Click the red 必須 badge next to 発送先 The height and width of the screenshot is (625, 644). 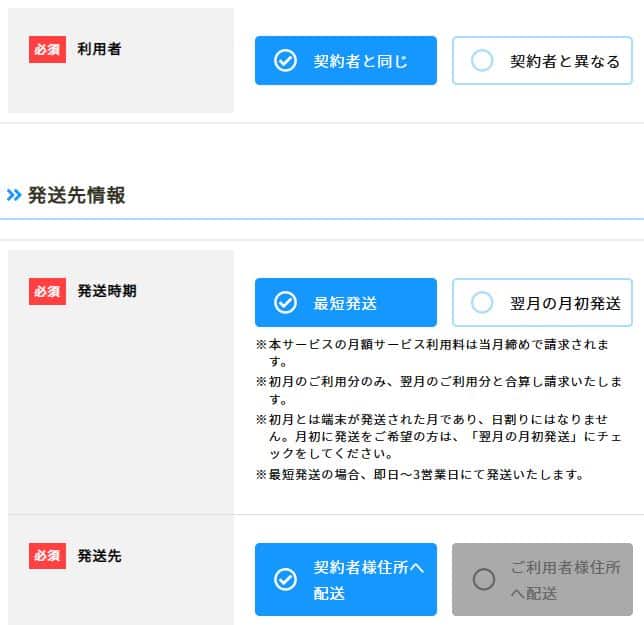click(47, 555)
